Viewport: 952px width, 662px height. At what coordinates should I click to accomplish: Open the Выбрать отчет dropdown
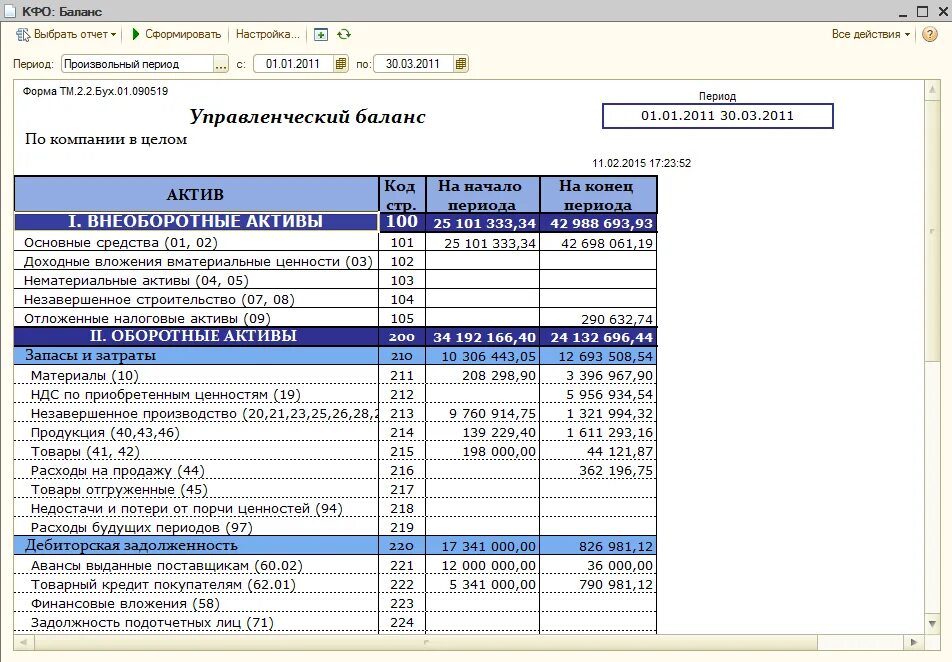[66, 35]
